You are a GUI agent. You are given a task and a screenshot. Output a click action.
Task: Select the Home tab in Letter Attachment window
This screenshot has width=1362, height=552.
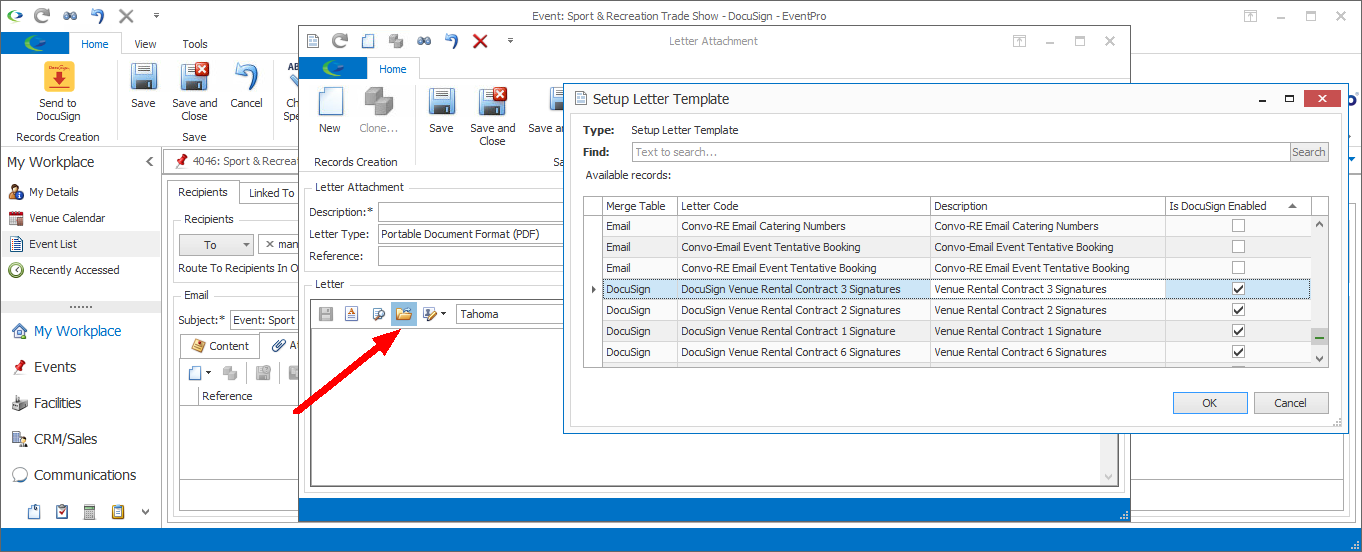point(393,69)
